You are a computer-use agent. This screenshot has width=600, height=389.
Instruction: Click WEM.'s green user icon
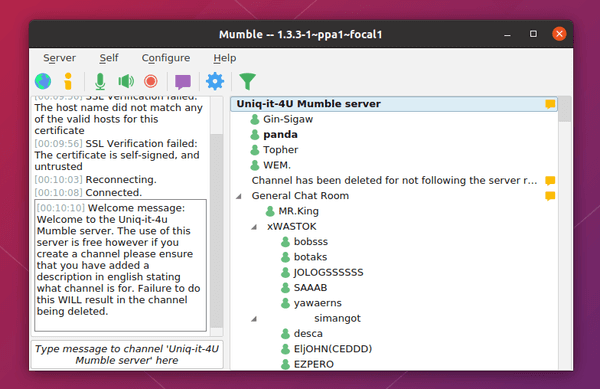coord(255,165)
